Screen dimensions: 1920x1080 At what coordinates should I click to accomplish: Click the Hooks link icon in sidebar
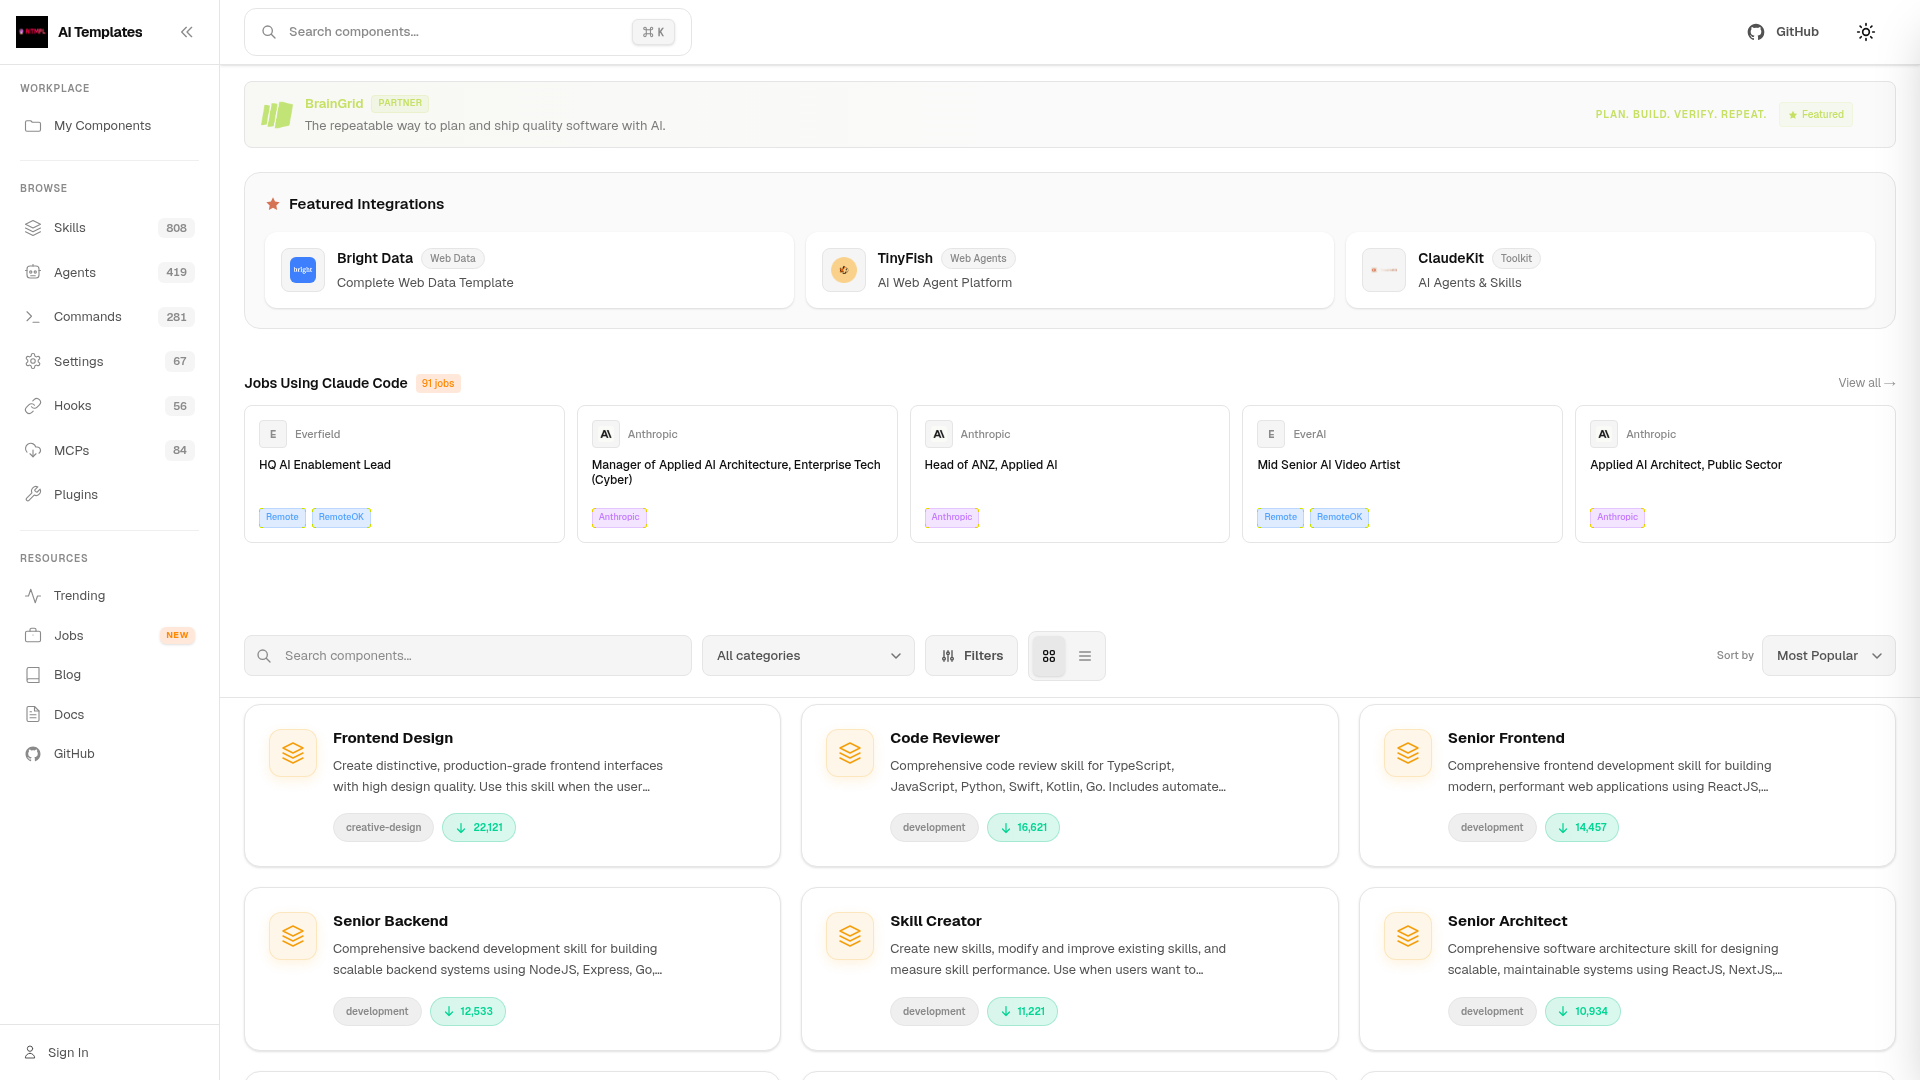click(x=33, y=406)
